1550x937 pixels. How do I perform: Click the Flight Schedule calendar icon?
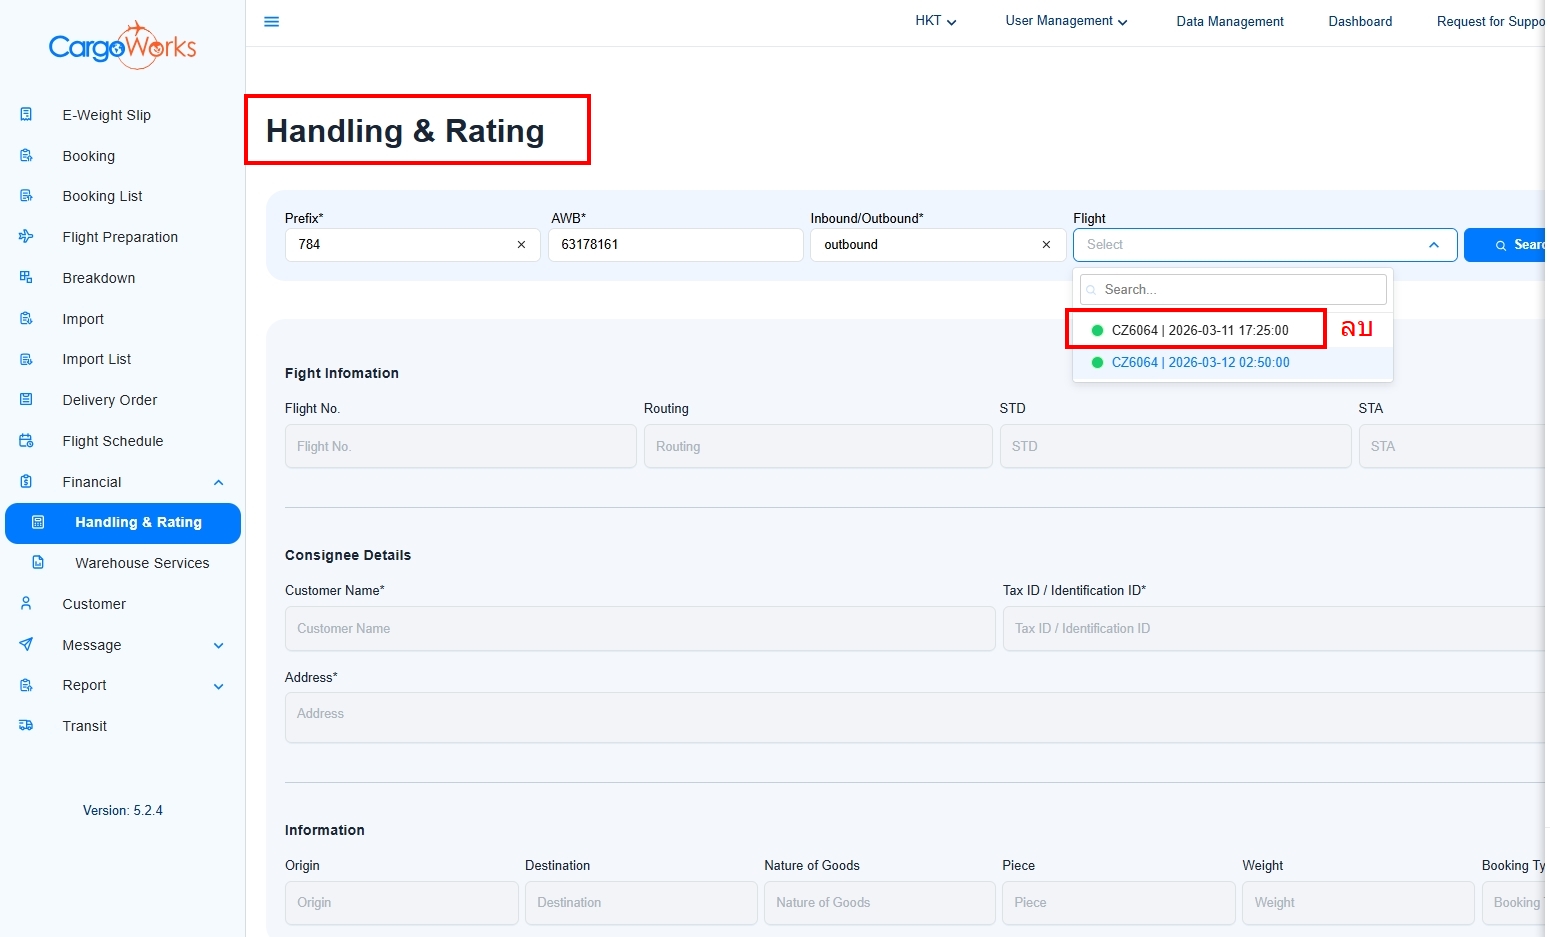(x=26, y=441)
